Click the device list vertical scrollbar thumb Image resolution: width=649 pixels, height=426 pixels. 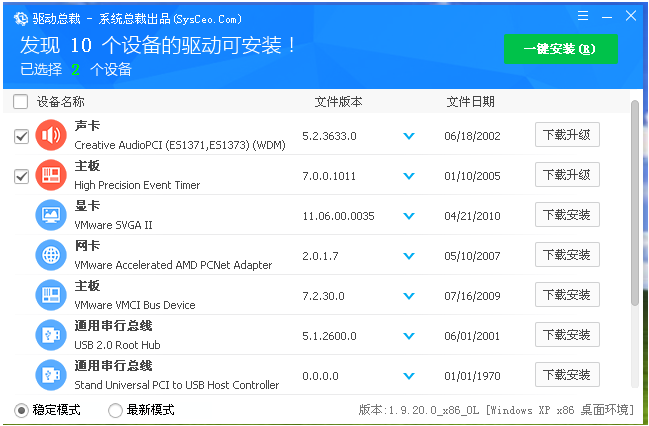[x=635, y=203]
